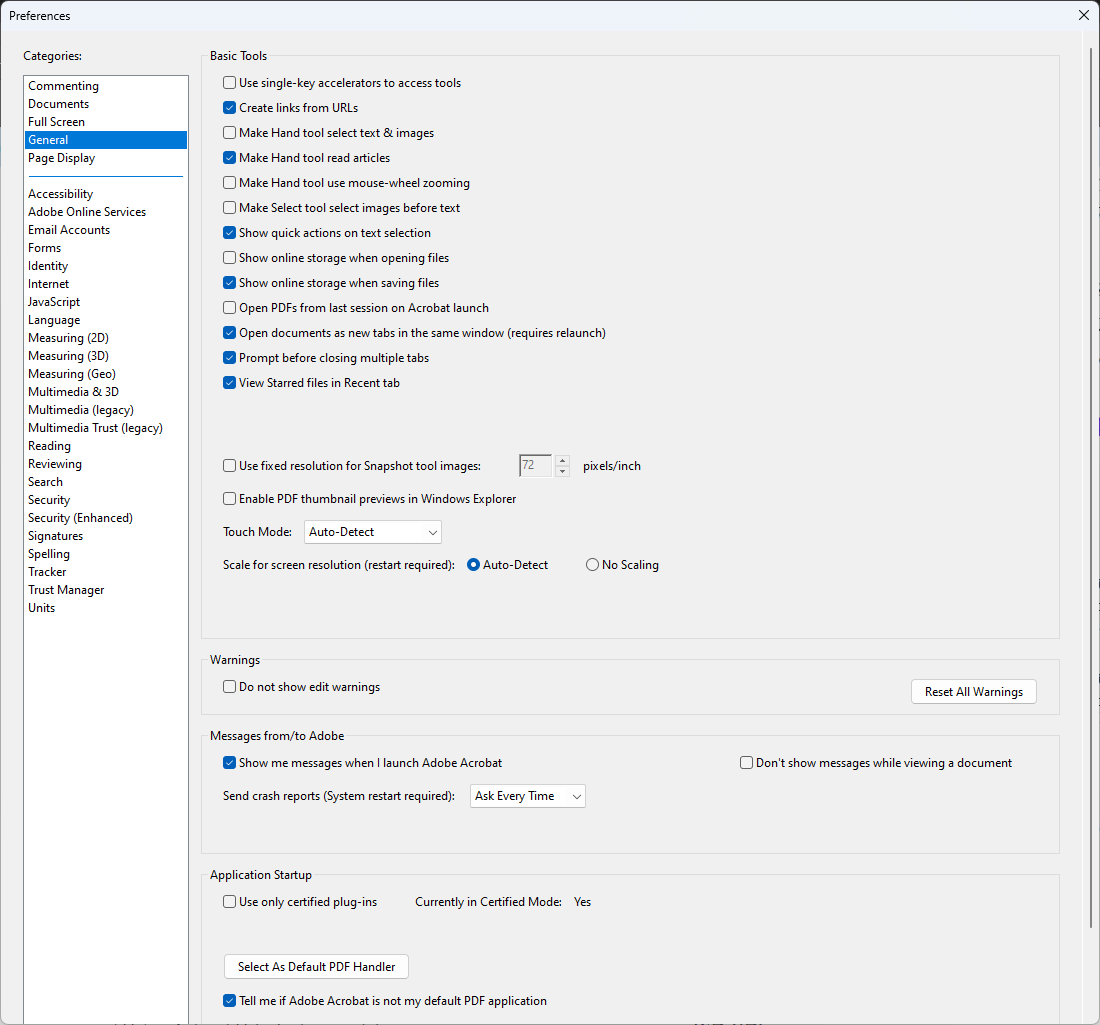Enable PDF thumbnail previews in Windows Explorer
The width and height of the screenshot is (1100, 1025).
click(x=229, y=498)
